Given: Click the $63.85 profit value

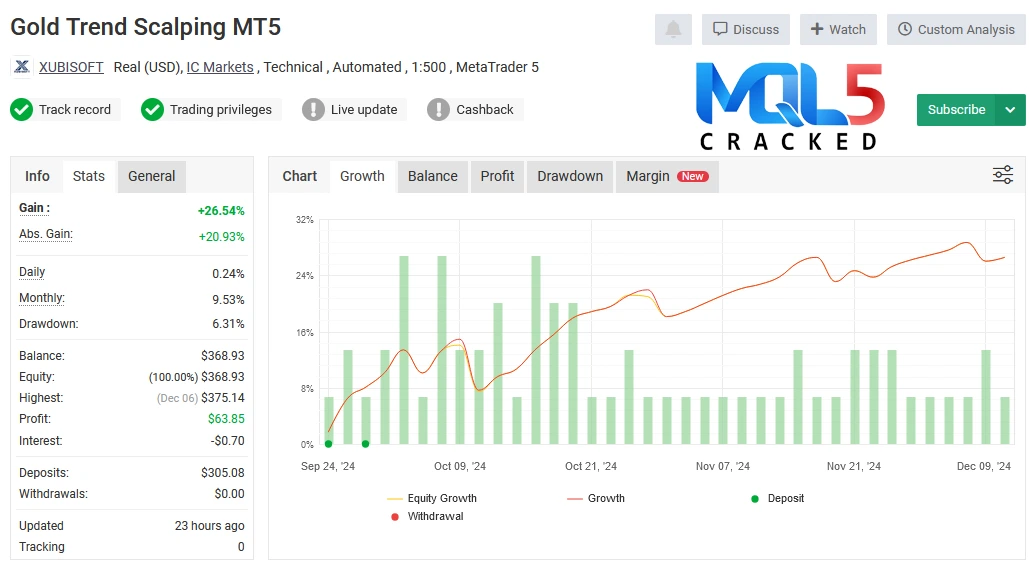Looking at the screenshot, I should (x=226, y=419).
